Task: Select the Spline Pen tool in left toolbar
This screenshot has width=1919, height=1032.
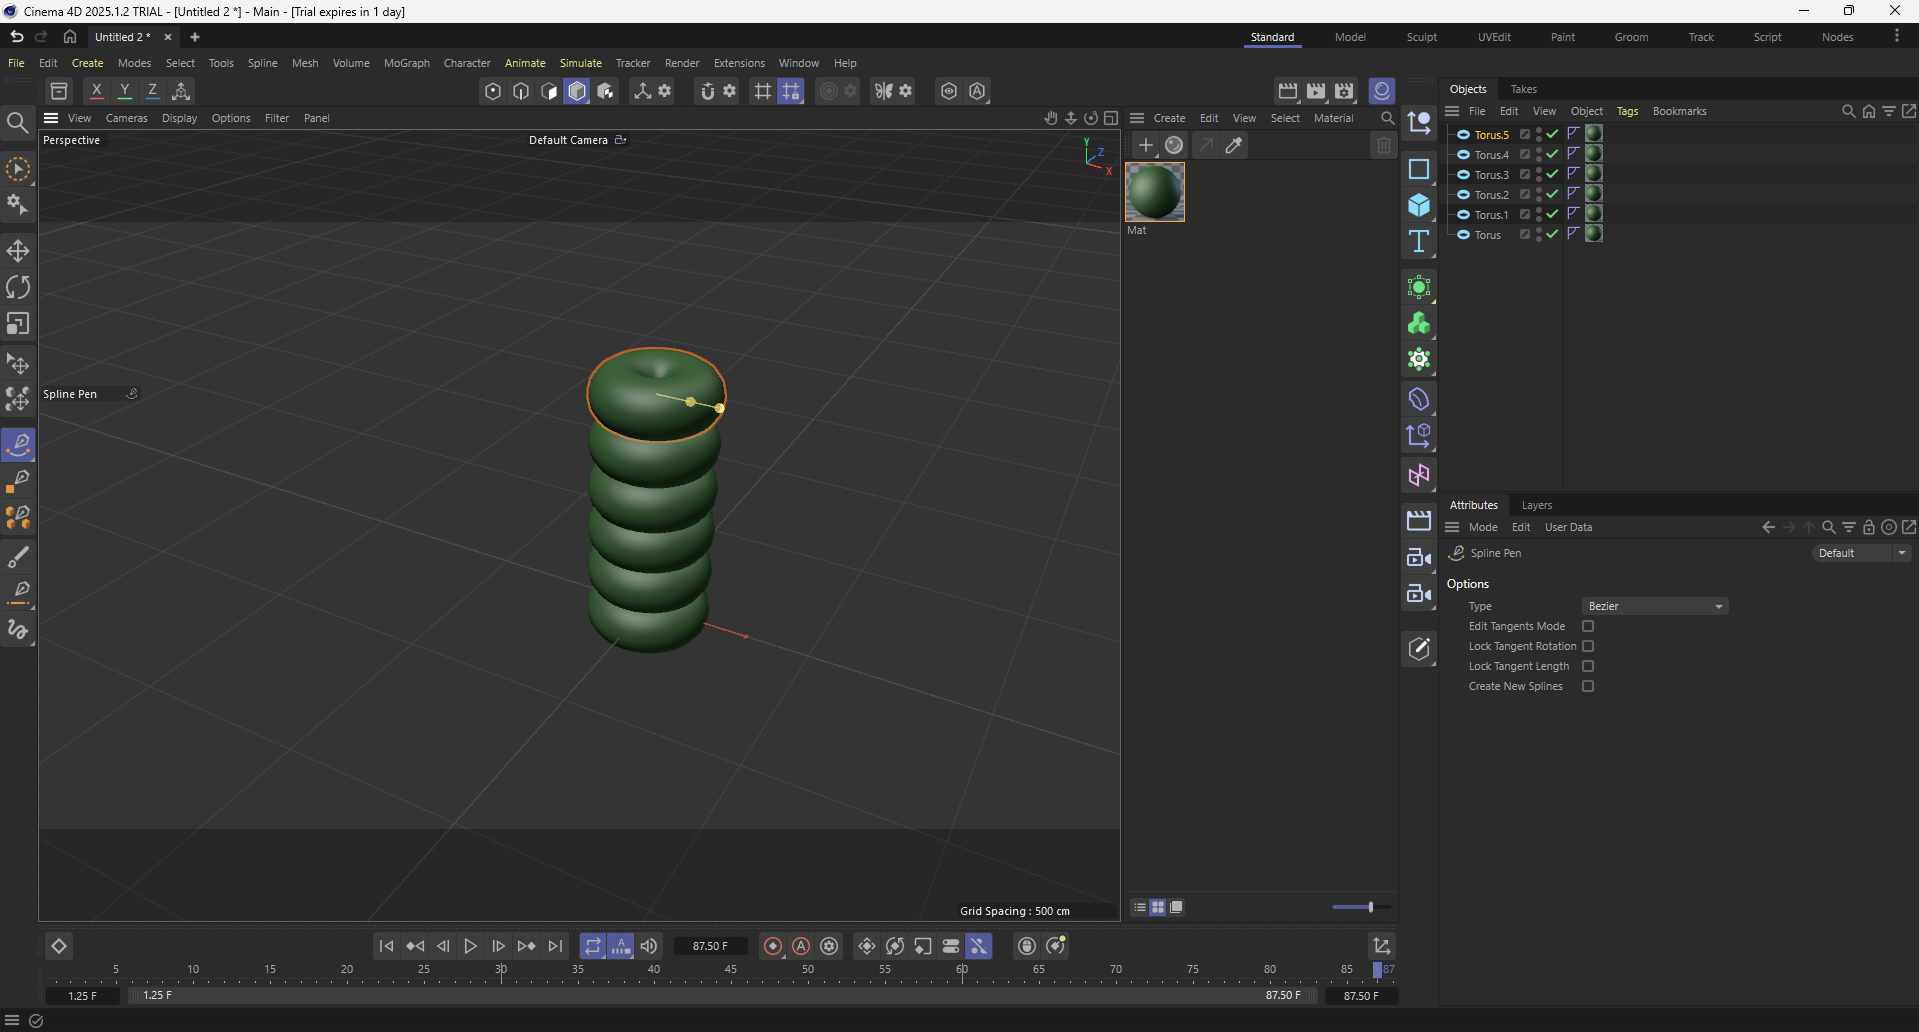Action: (x=18, y=445)
